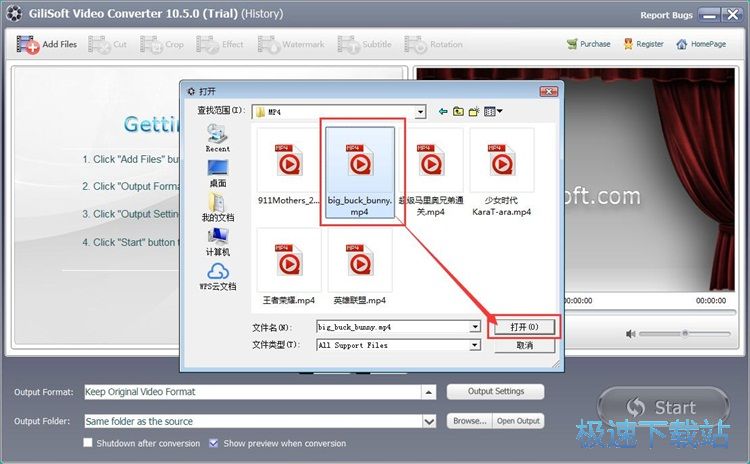Go up one folder level in dialog
Viewport: 750px width, 464px height.
point(458,111)
